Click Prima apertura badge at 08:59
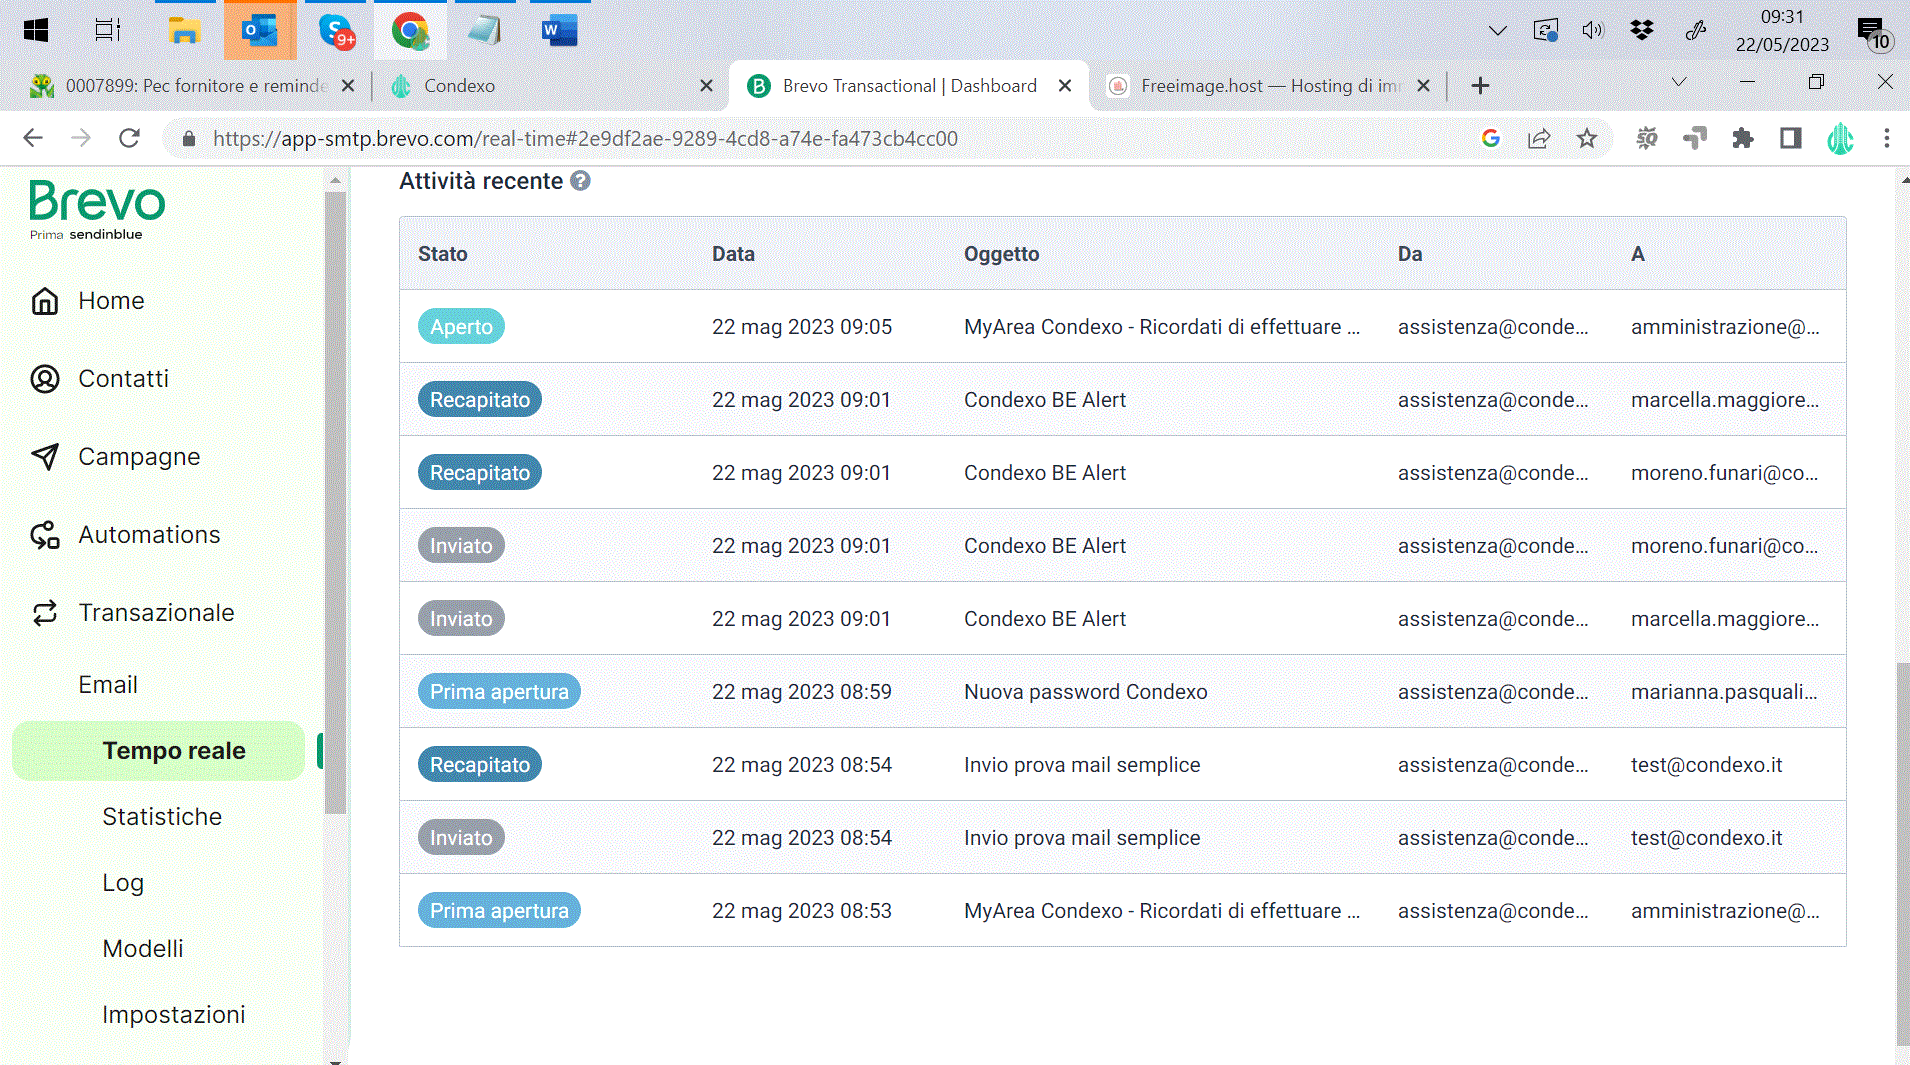Image resolution: width=1910 pixels, height=1065 pixels. pos(499,692)
